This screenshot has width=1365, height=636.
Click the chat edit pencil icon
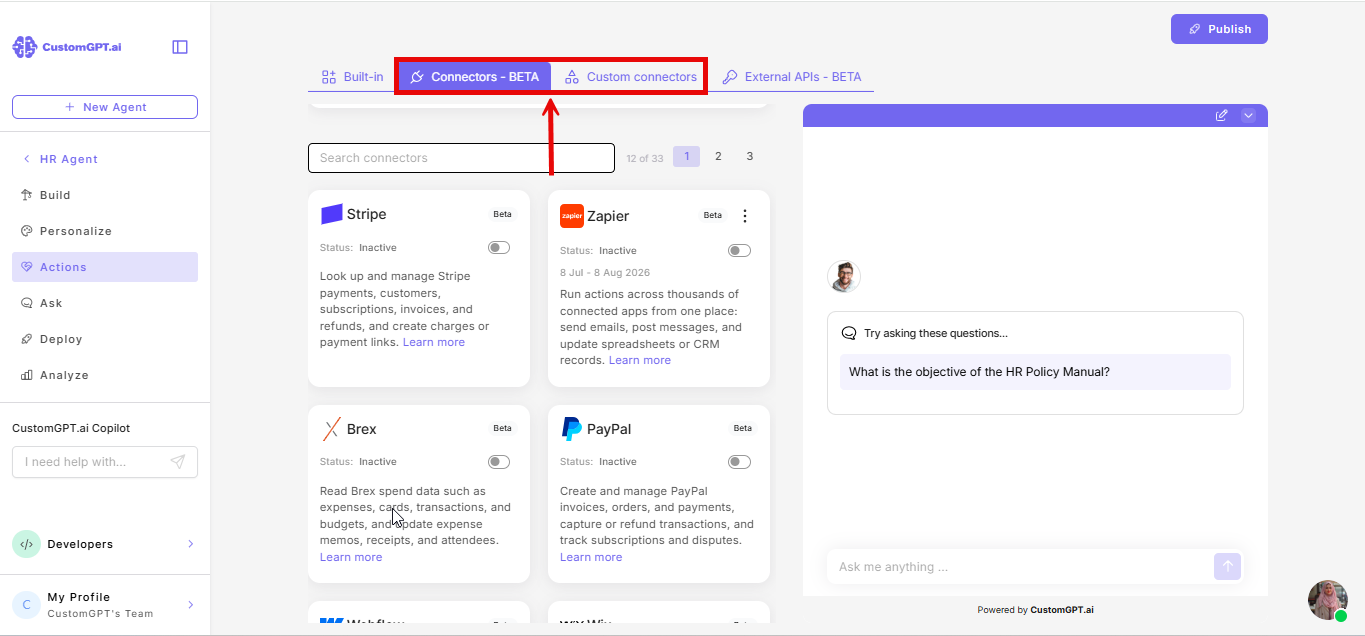coord(1221,116)
